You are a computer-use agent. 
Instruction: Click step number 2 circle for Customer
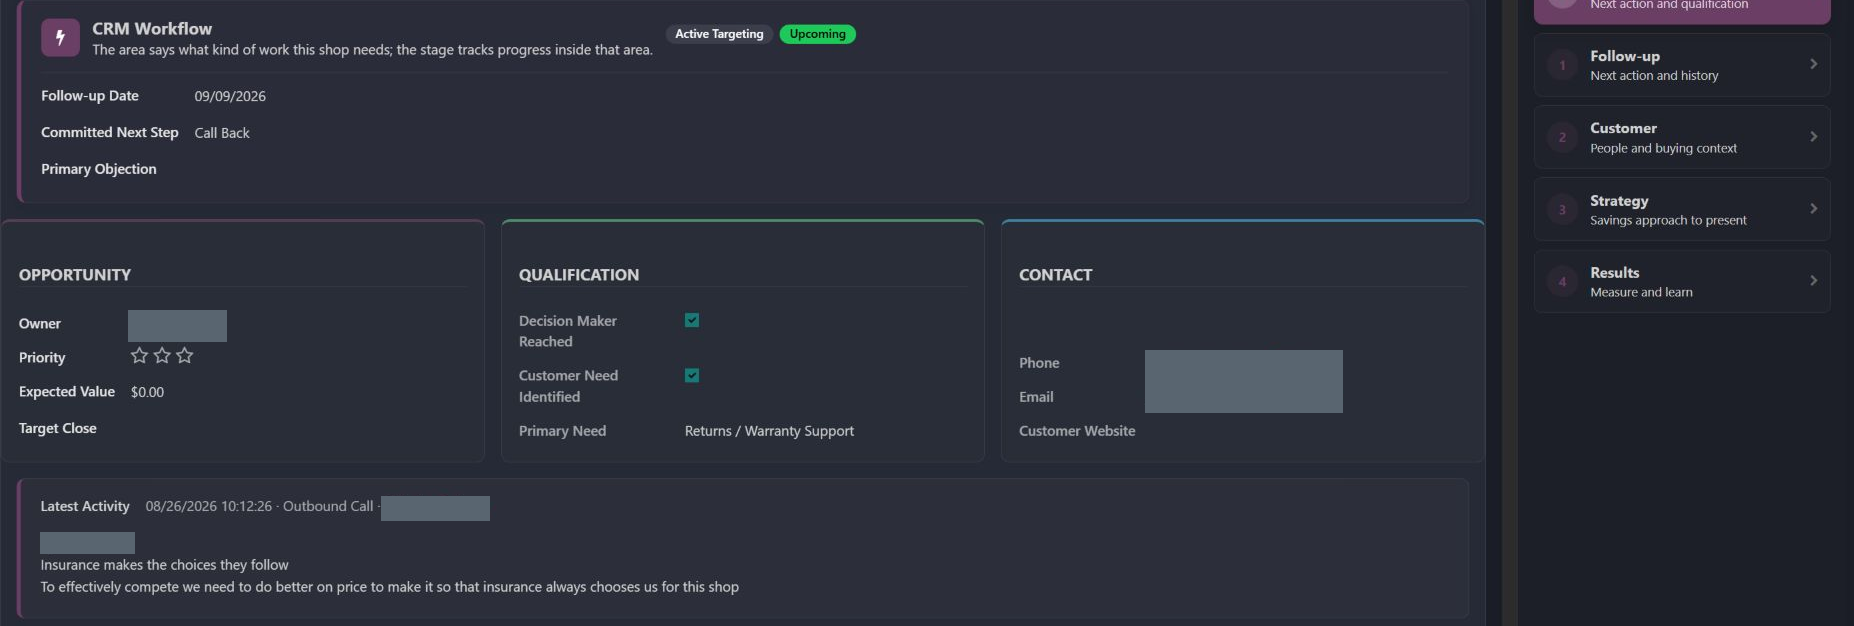point(1562,137)
